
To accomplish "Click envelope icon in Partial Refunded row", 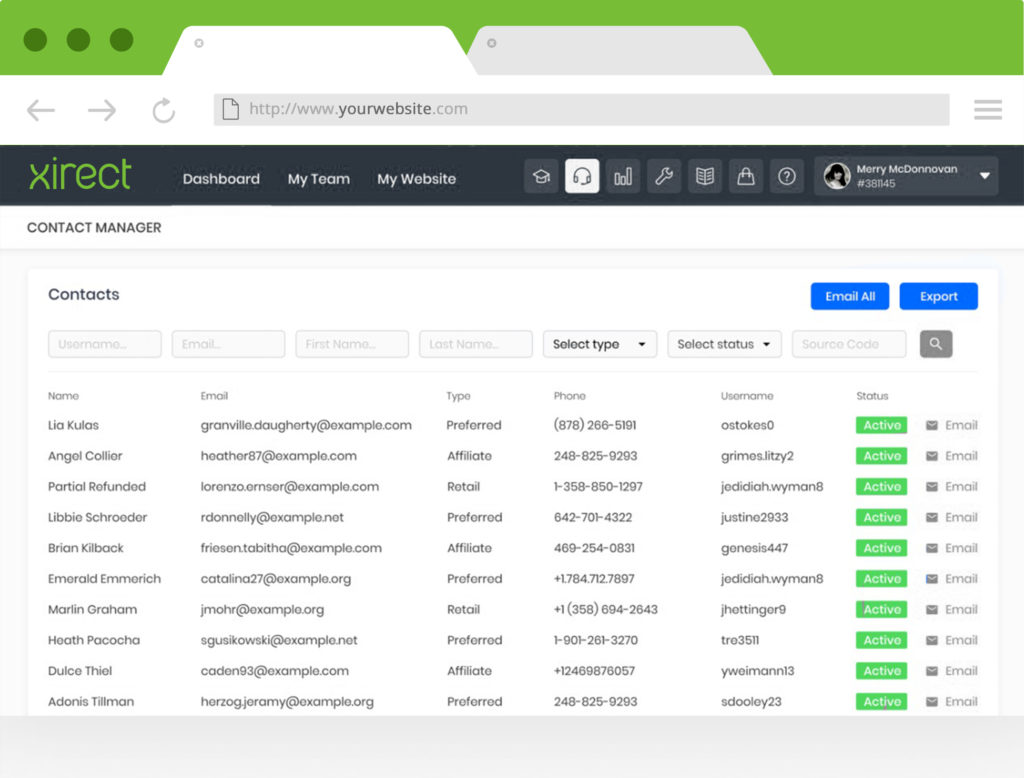I will [x=932, y=487].
